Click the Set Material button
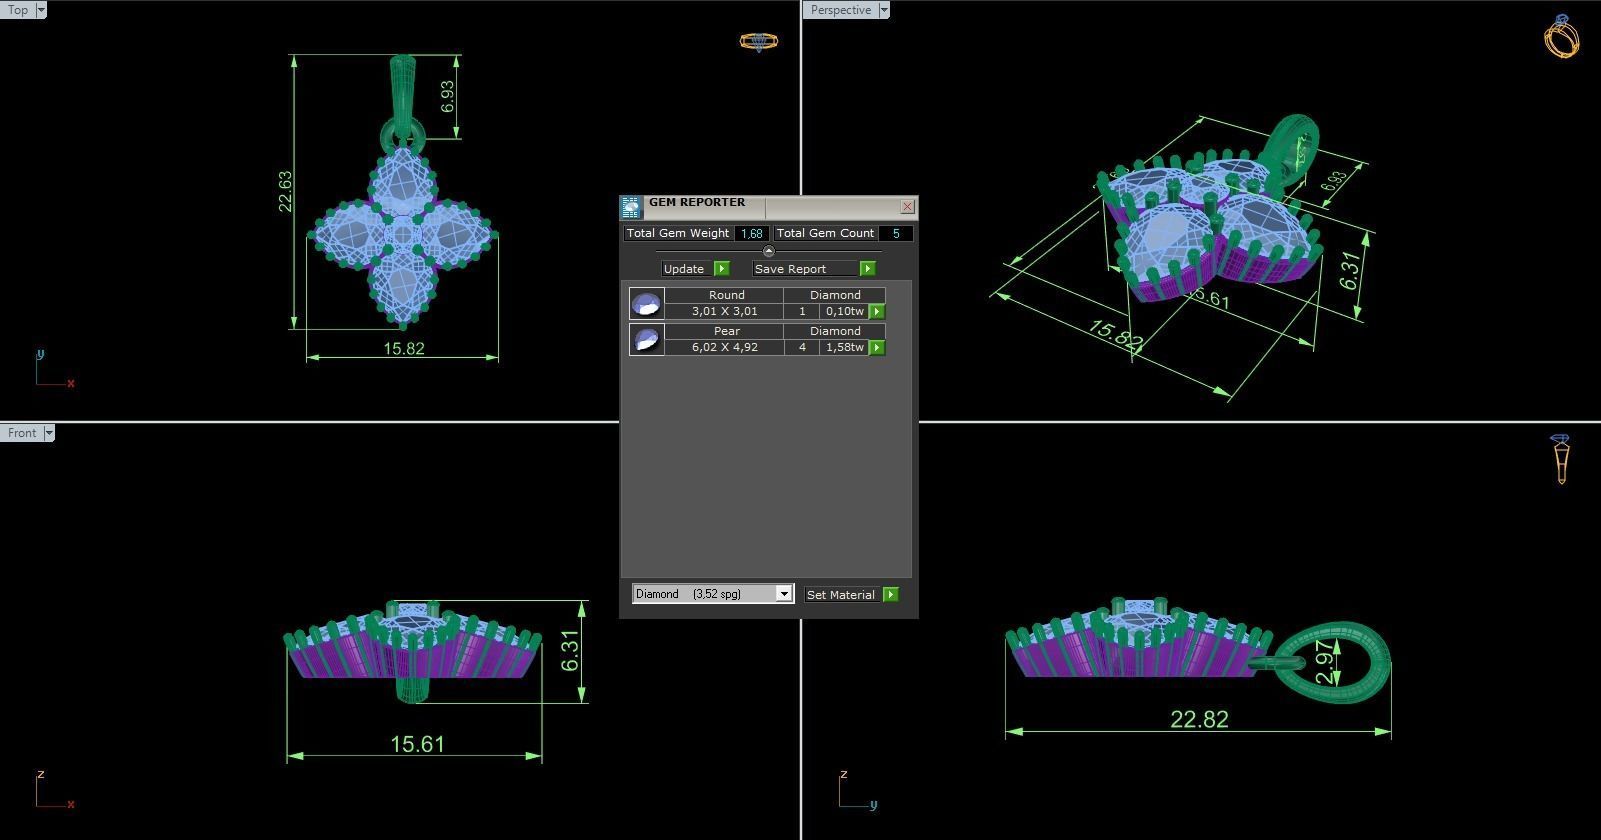This screenshot has height=840, width=1601. (843, 595)
